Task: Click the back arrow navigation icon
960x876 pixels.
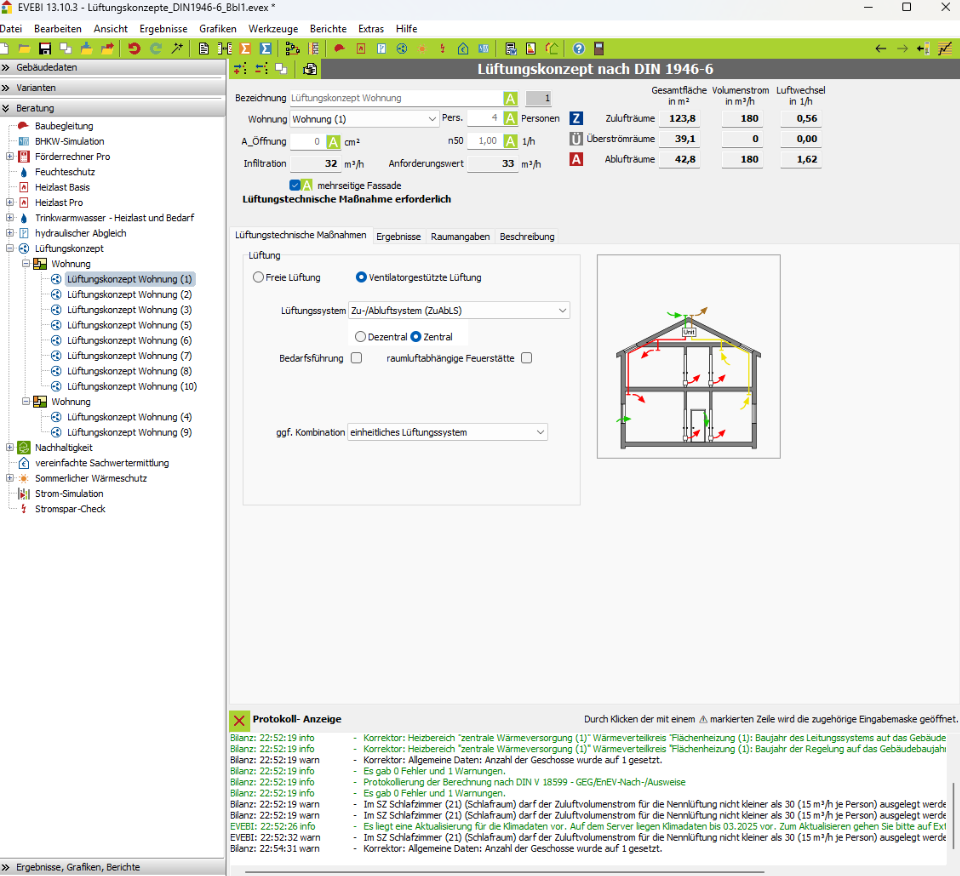Action: coord(880,48)
